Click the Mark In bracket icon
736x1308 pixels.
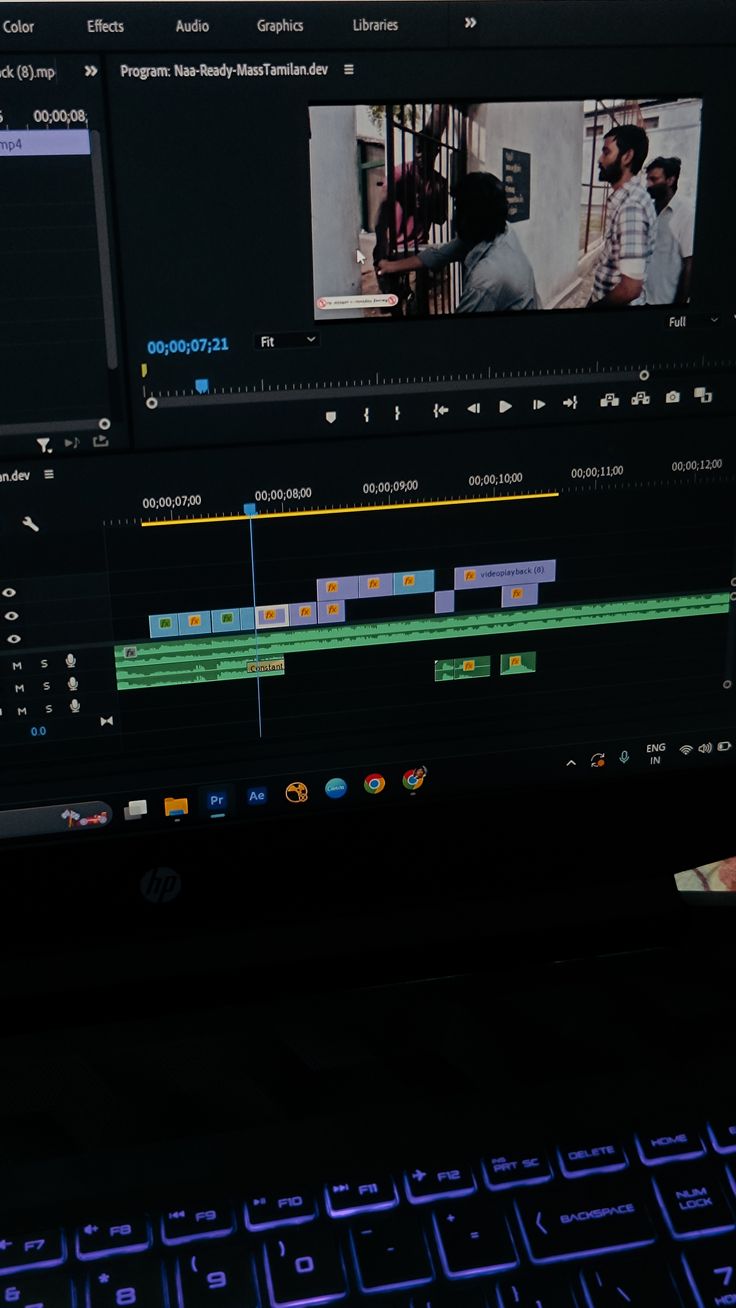coord(366,413)
